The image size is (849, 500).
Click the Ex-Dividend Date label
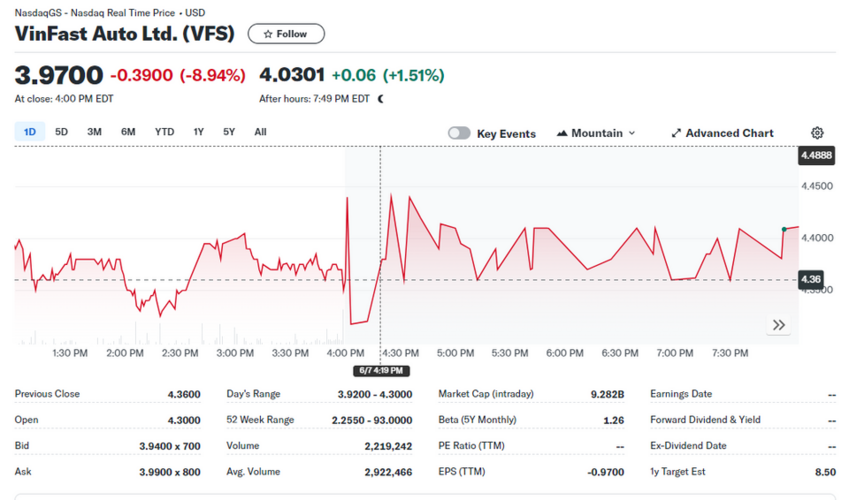[x=688, y=446]
